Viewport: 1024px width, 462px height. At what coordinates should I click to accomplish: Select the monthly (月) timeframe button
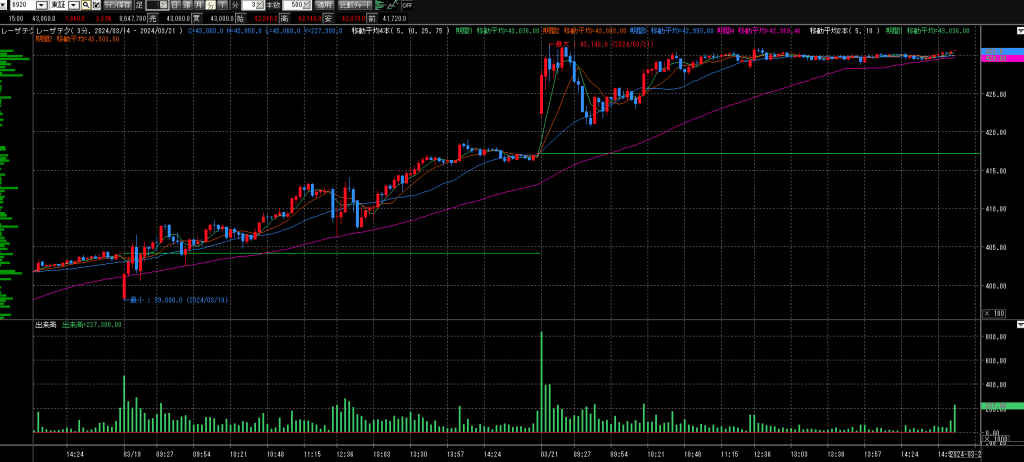[x=199, y=5]
